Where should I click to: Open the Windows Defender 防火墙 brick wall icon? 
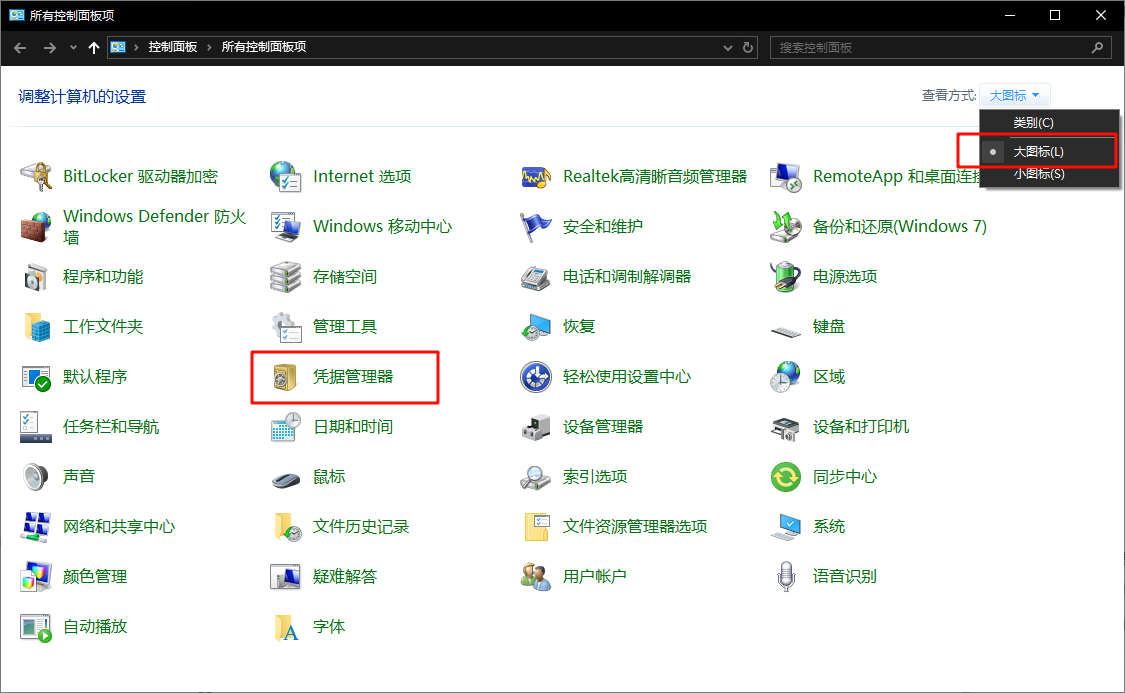click(x=36, y=227)
